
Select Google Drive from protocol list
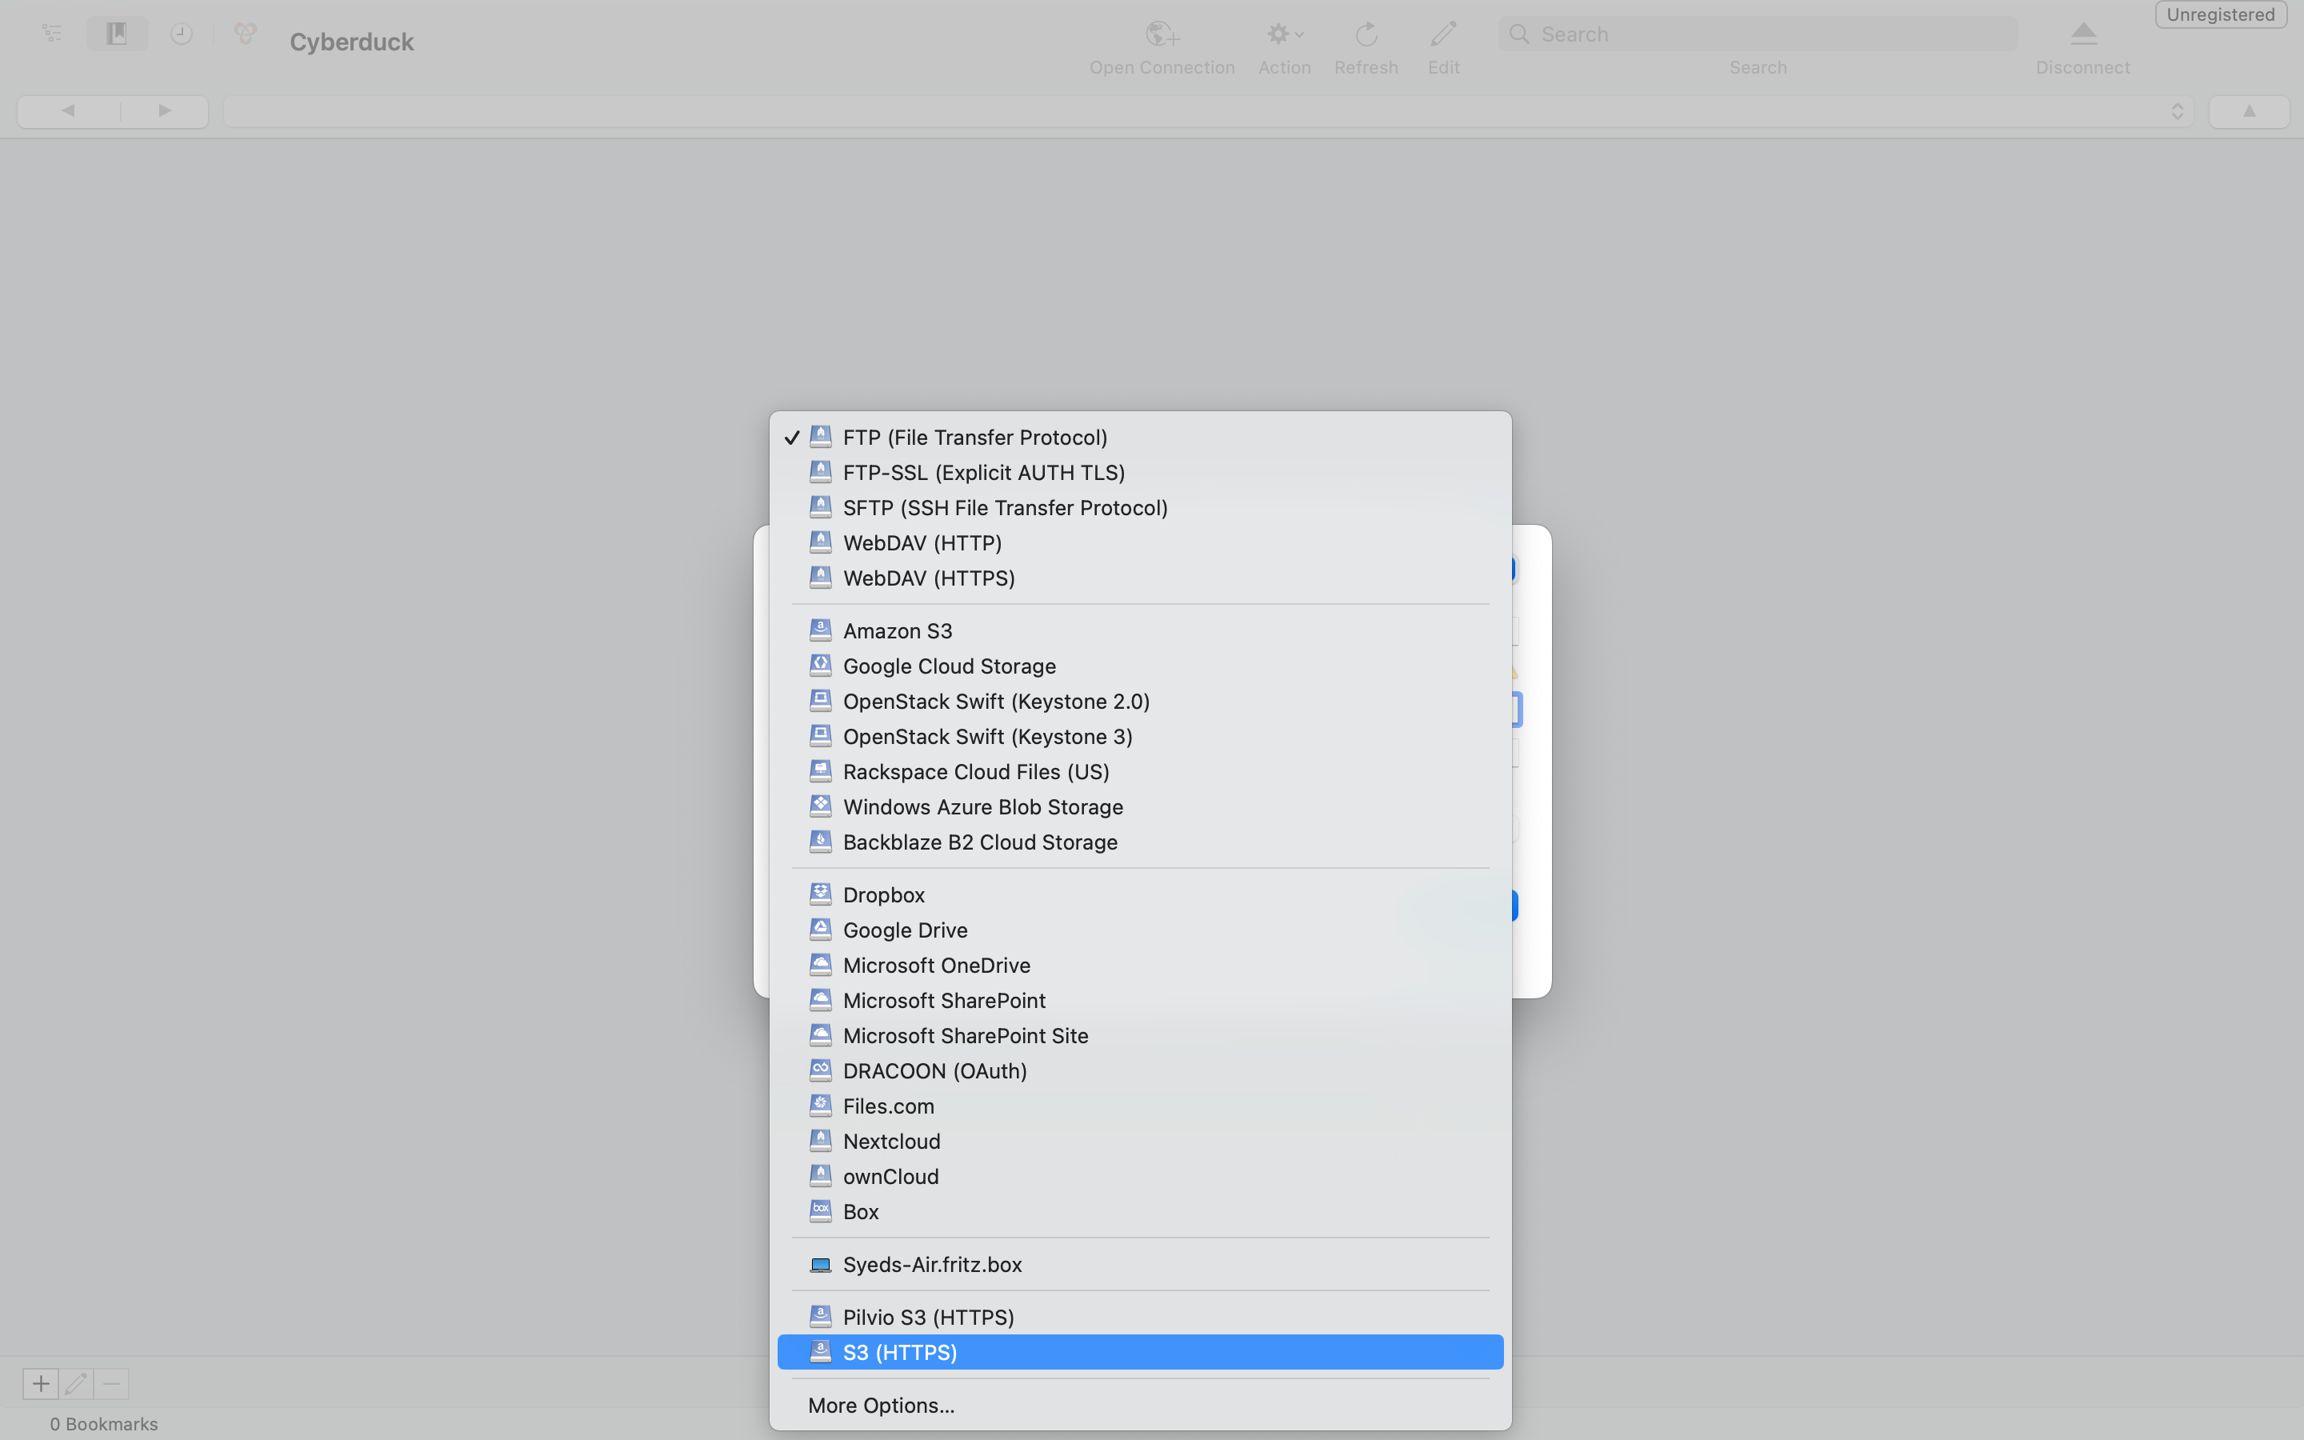[1140, 930]
